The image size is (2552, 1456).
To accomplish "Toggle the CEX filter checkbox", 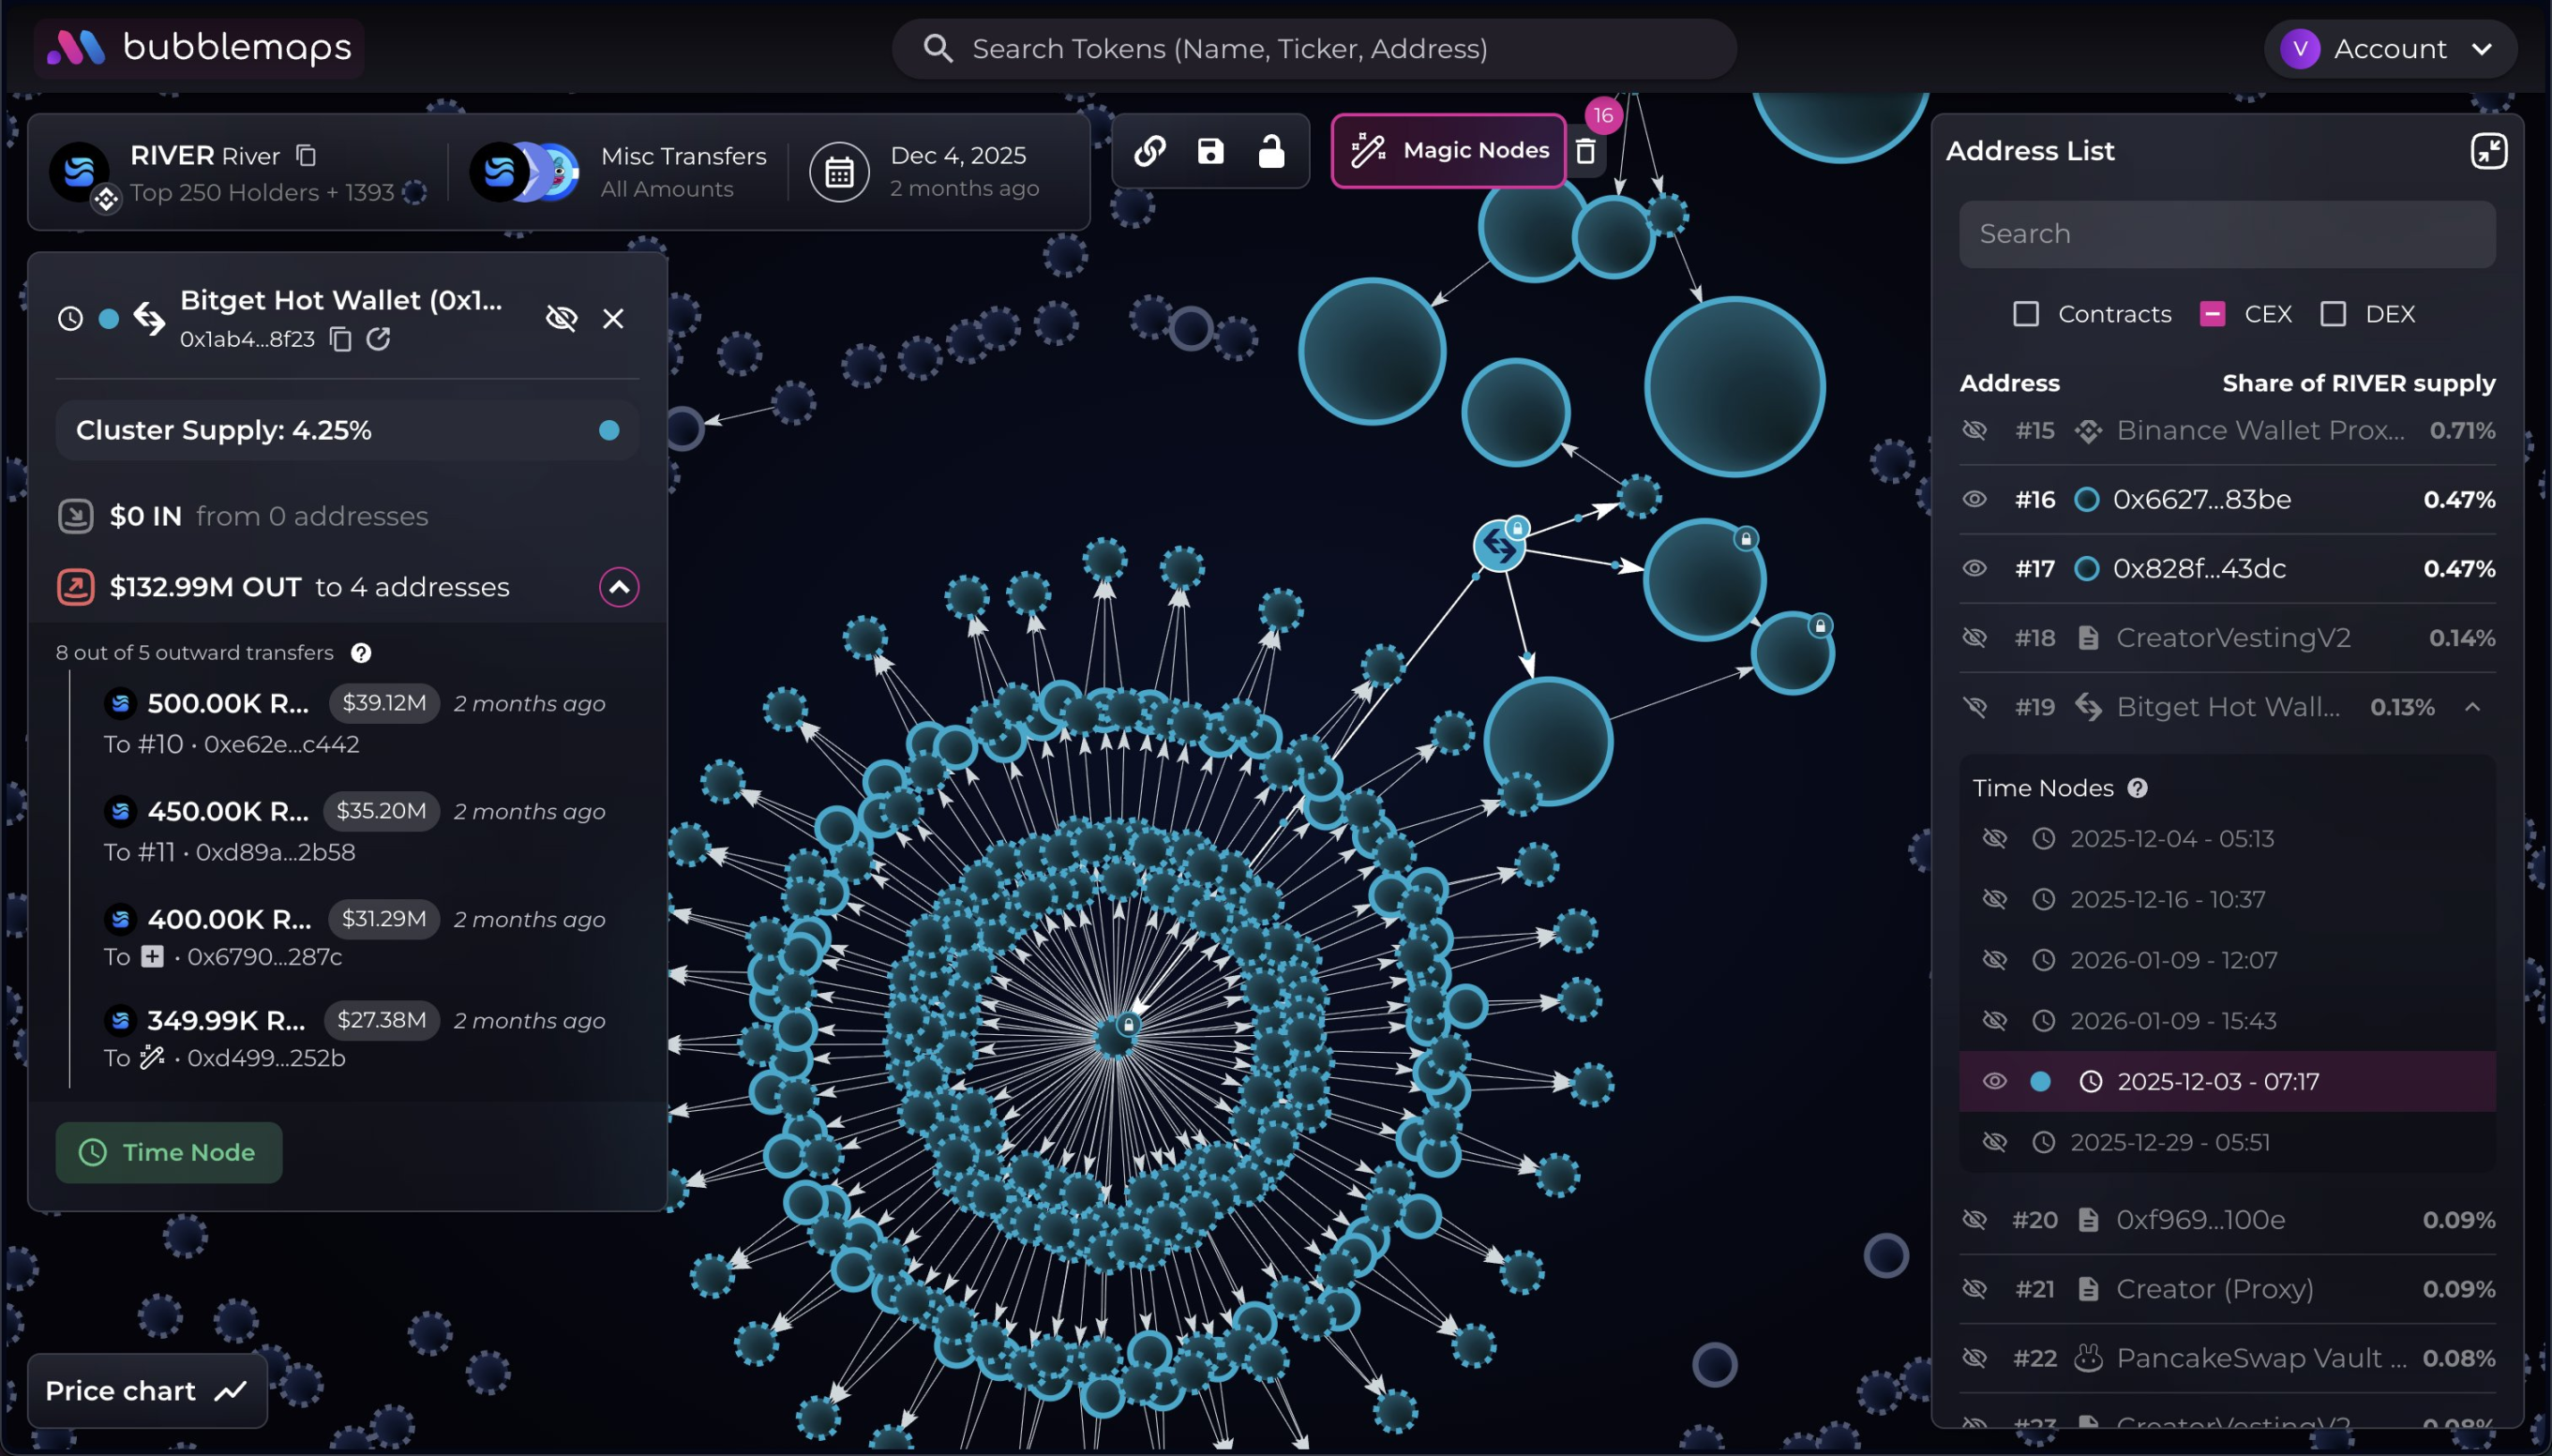I will tap(2212, 314).
